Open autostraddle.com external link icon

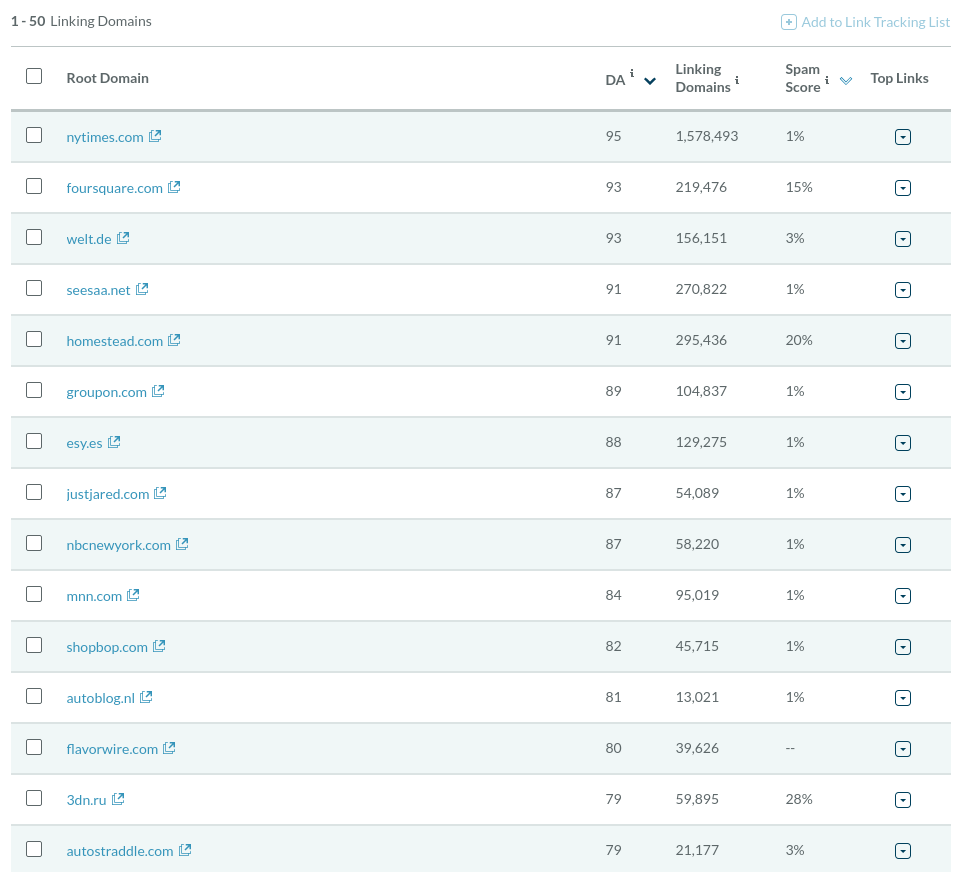(185, 850)
